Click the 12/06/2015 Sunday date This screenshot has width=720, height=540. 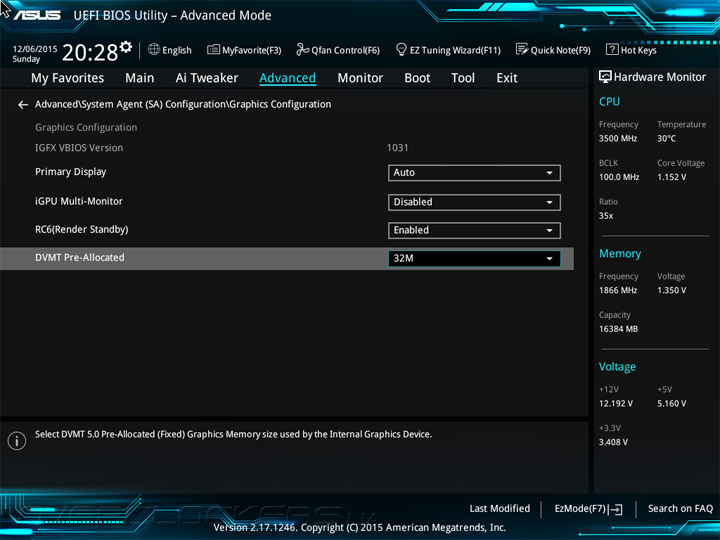click(34, 54)
